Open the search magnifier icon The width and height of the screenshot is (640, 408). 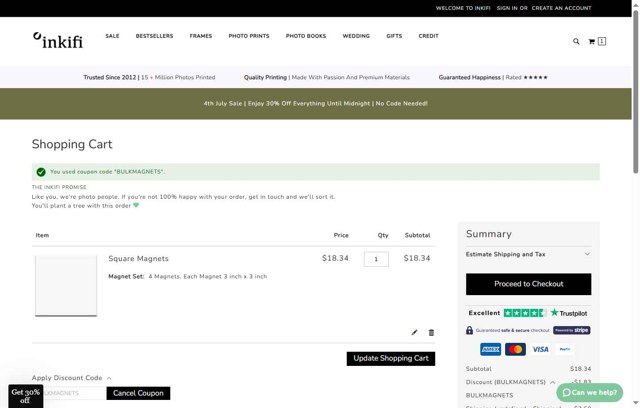point(576,41)
